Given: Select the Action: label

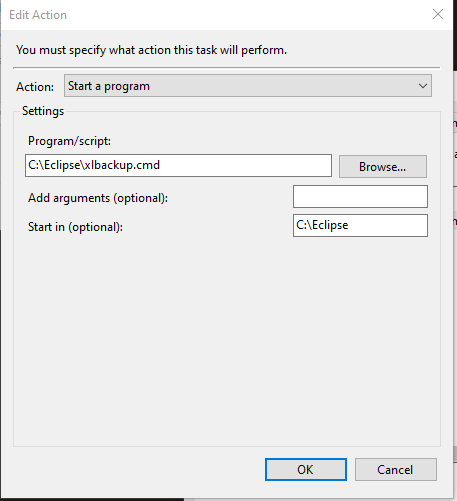Looking at the screenshot, I should pos(35,87).
